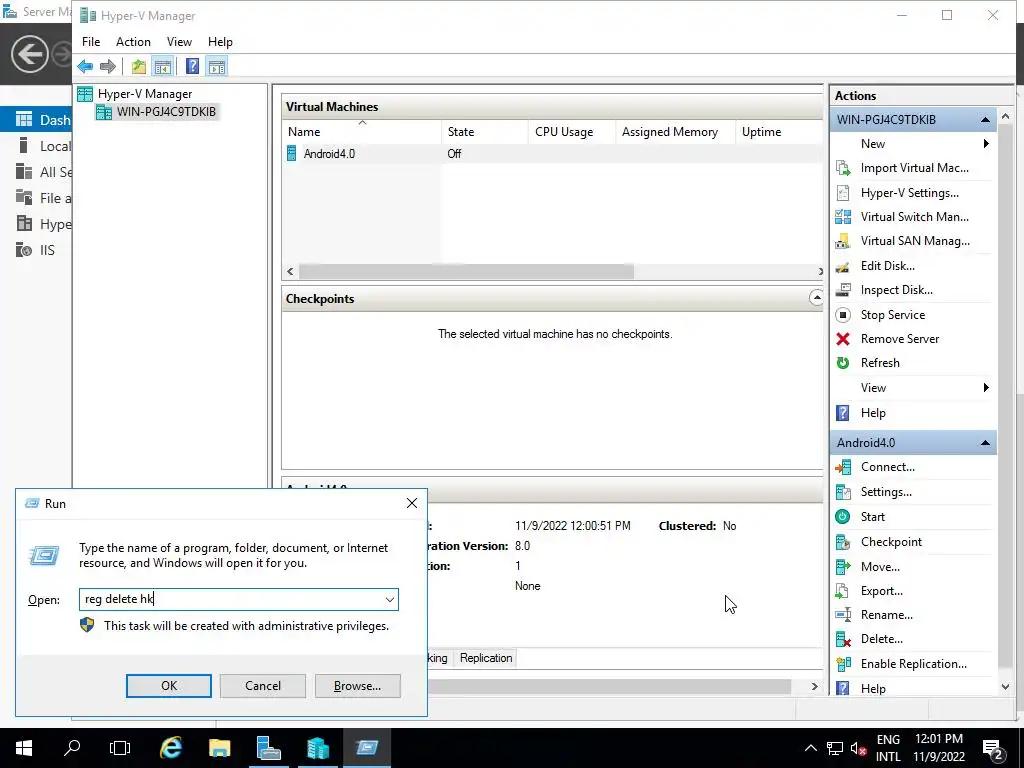The height and width of the screenshot is (768, 1024).
Task: Open the File menu
Action: point(91,42)
